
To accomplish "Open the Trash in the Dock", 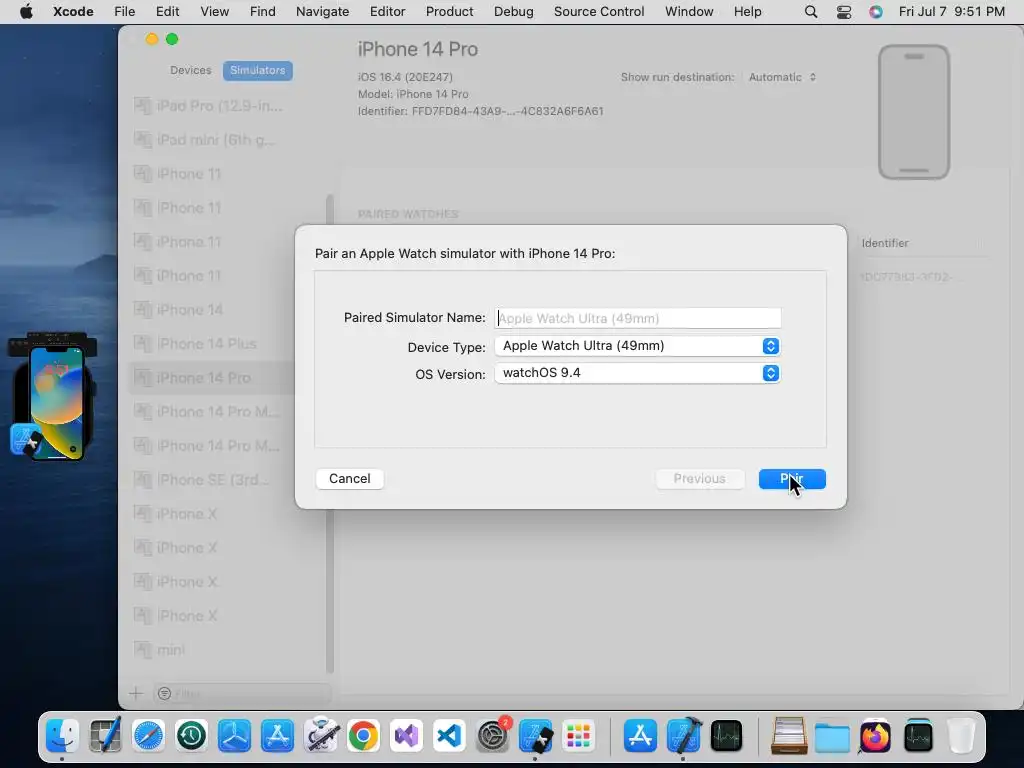I will pos(961,736).
